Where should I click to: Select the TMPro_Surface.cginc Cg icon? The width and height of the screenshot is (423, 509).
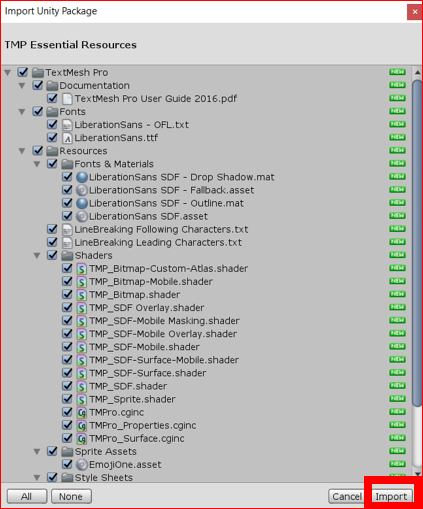(82, 438)
